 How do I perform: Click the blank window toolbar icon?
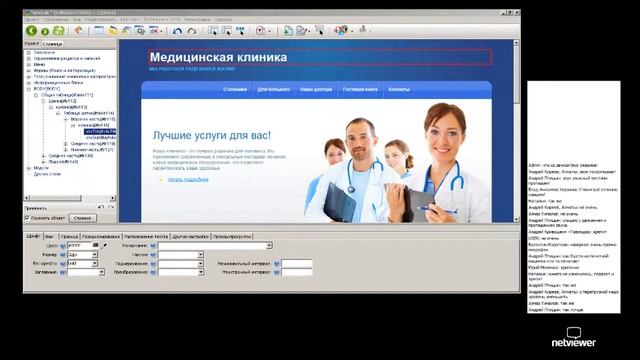pos(99,31)
